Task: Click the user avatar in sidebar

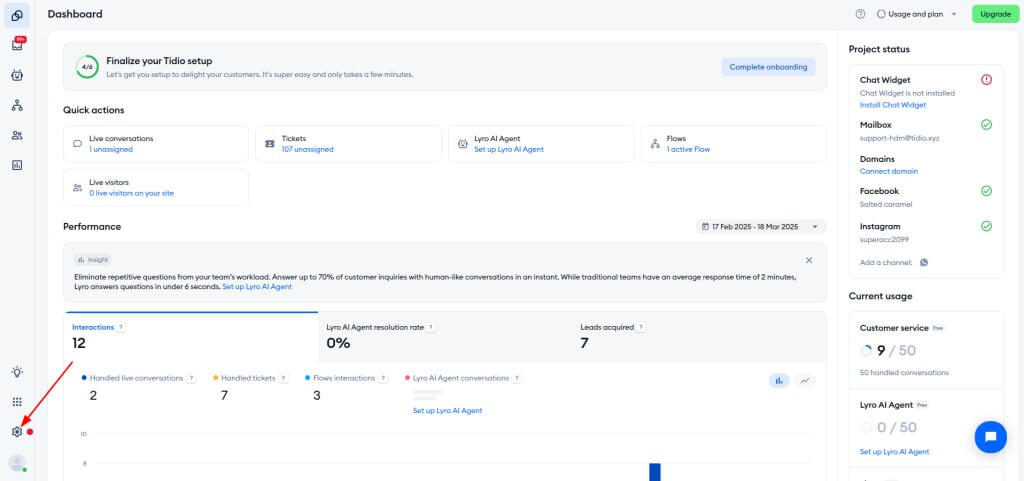Action: 17,463
